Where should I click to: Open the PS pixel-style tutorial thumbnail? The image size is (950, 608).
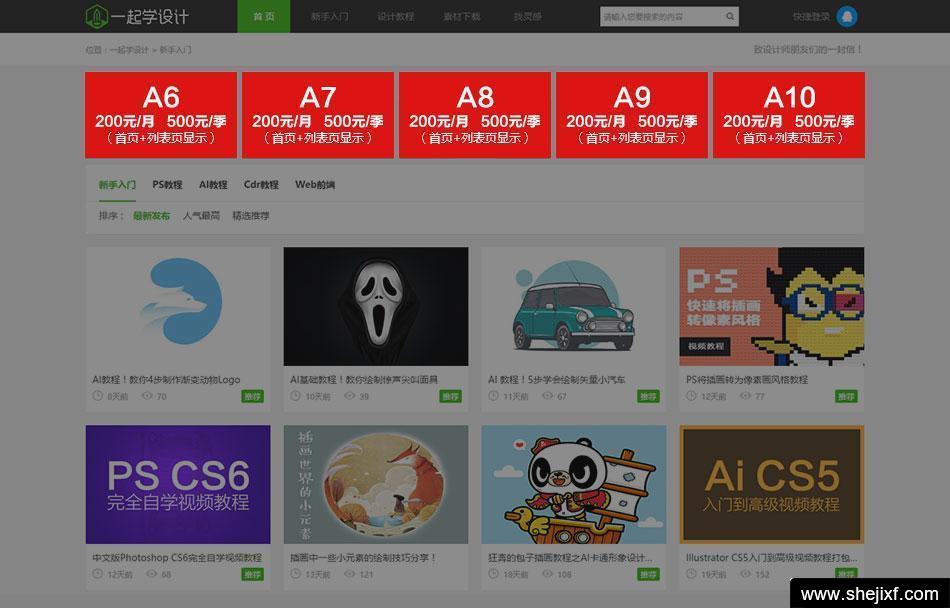pos(772,306)
